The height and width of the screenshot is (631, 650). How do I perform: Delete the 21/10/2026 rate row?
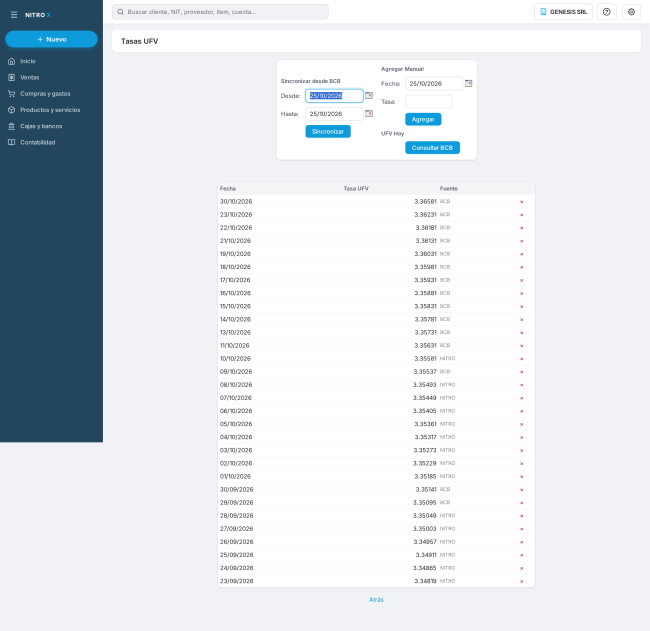pyautogui.click(x=521, y=241)
